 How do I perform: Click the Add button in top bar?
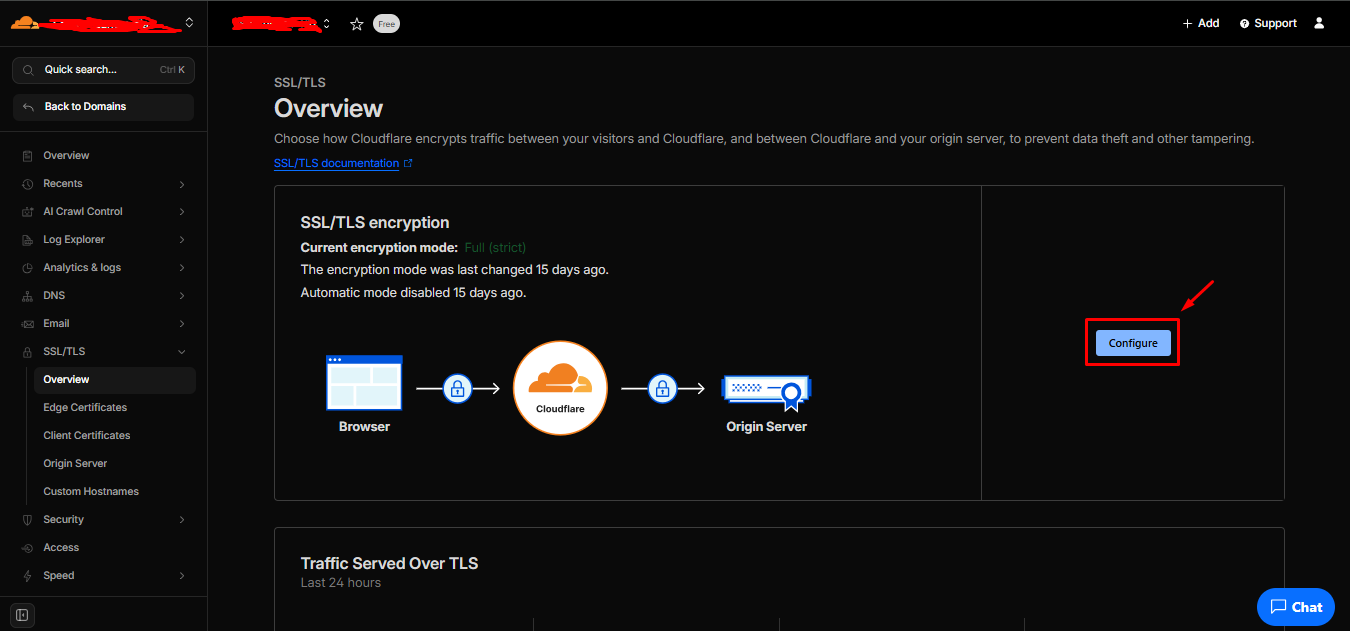coord(1201,23)
